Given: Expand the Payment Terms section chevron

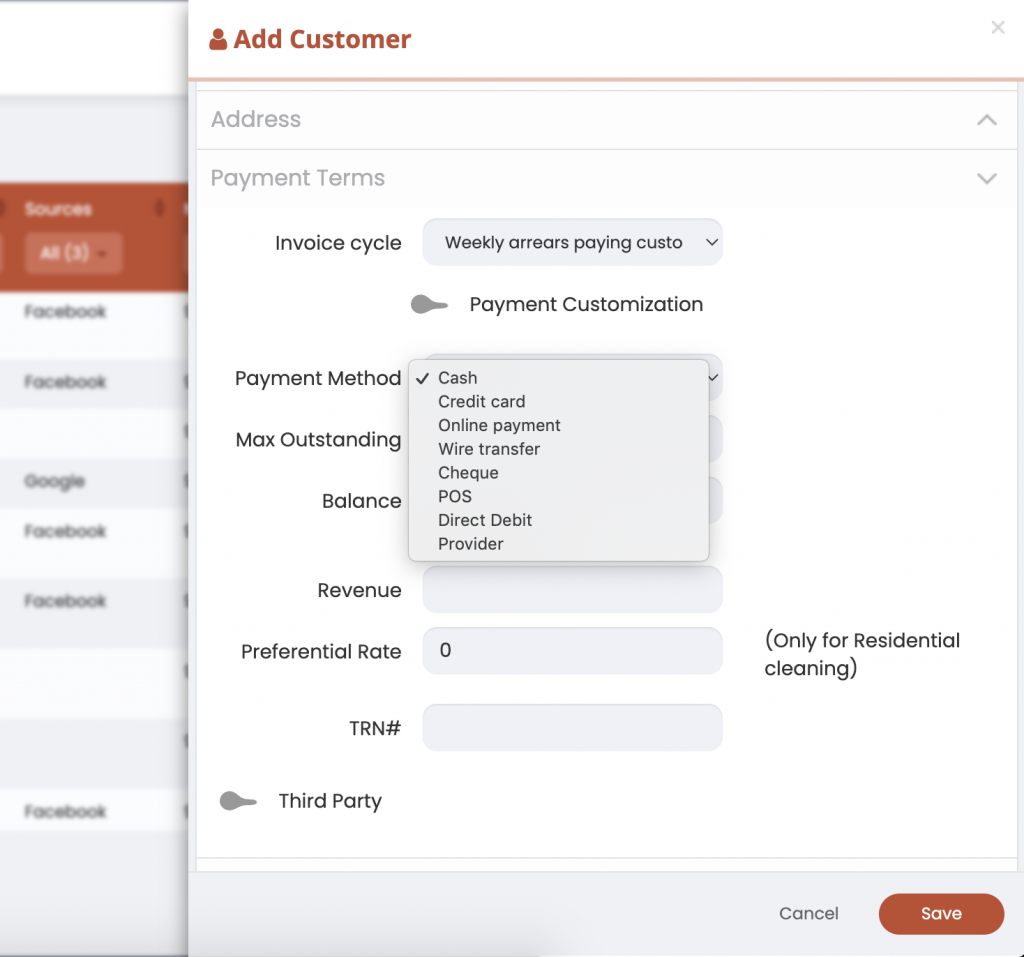Looking at the screenshot, I should 986,179.
